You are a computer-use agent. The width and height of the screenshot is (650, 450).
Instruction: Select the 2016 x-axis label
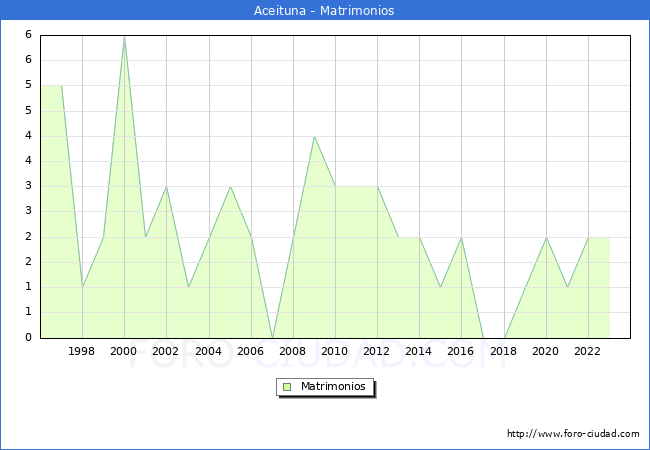tap(461, 351)
